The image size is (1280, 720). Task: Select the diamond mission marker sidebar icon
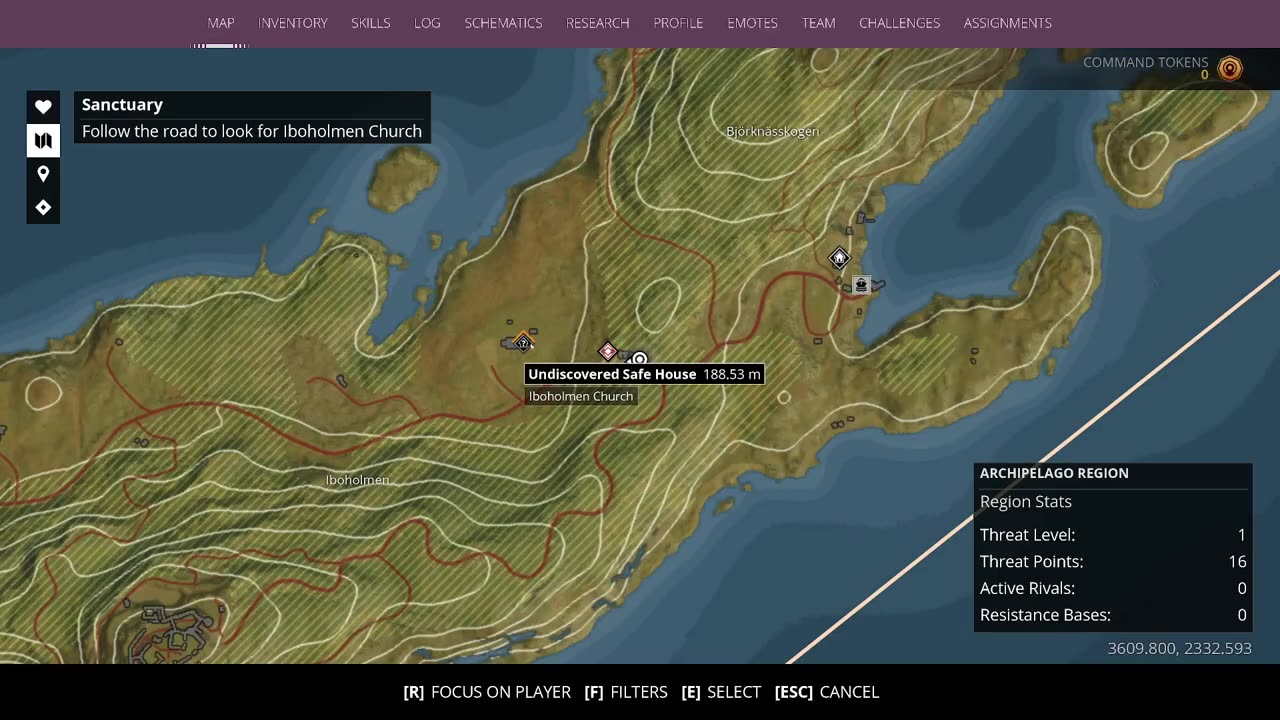point(43,207)
